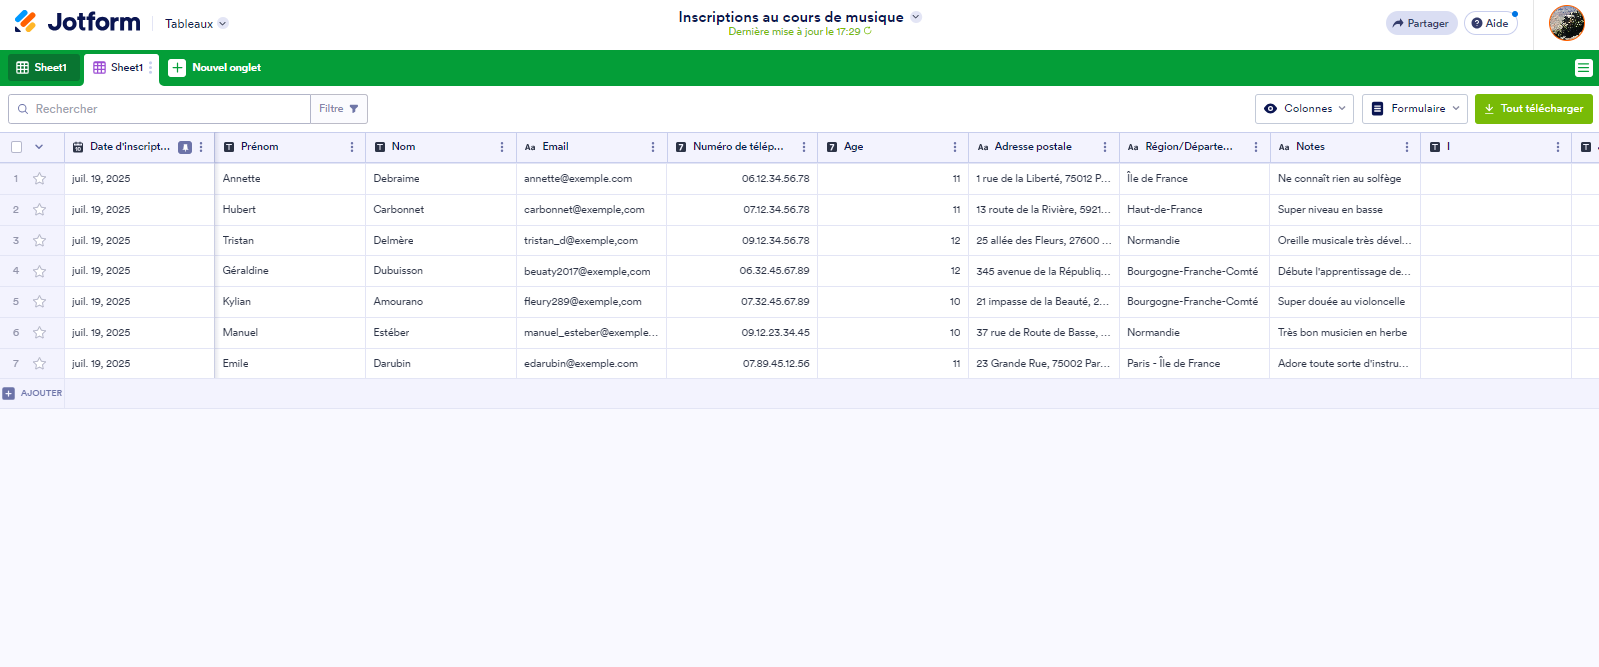Open Adresse postale column options dots

[1105, 147]
